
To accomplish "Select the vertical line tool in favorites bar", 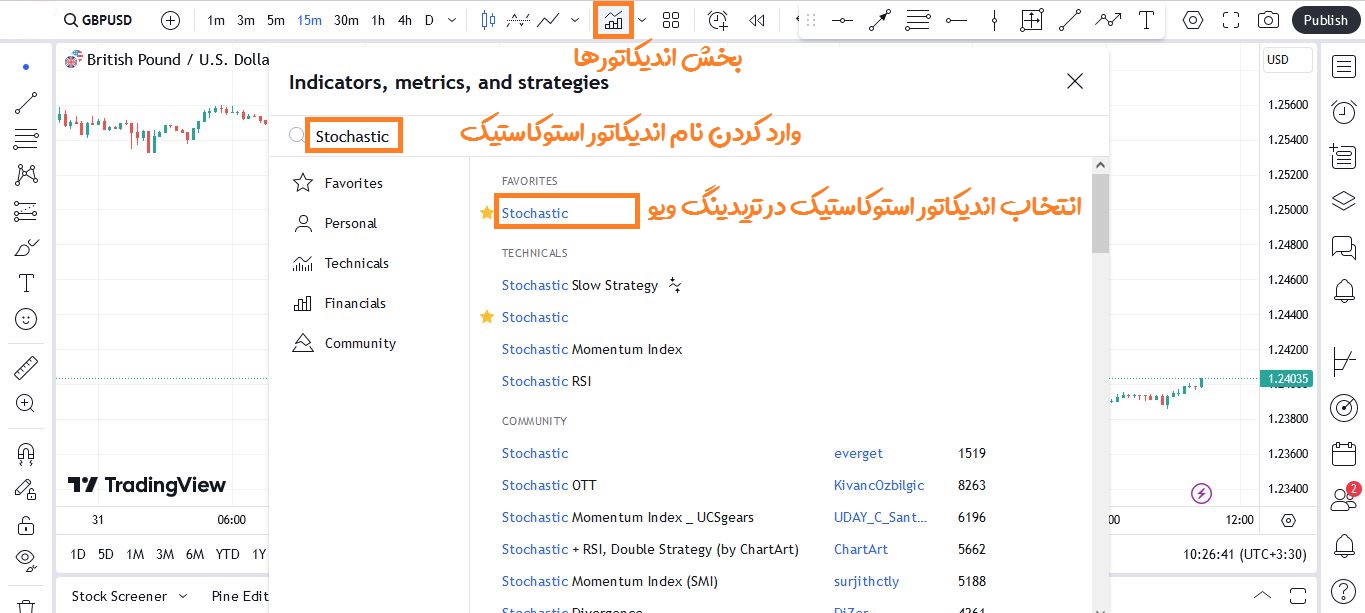I will (994, 20).
